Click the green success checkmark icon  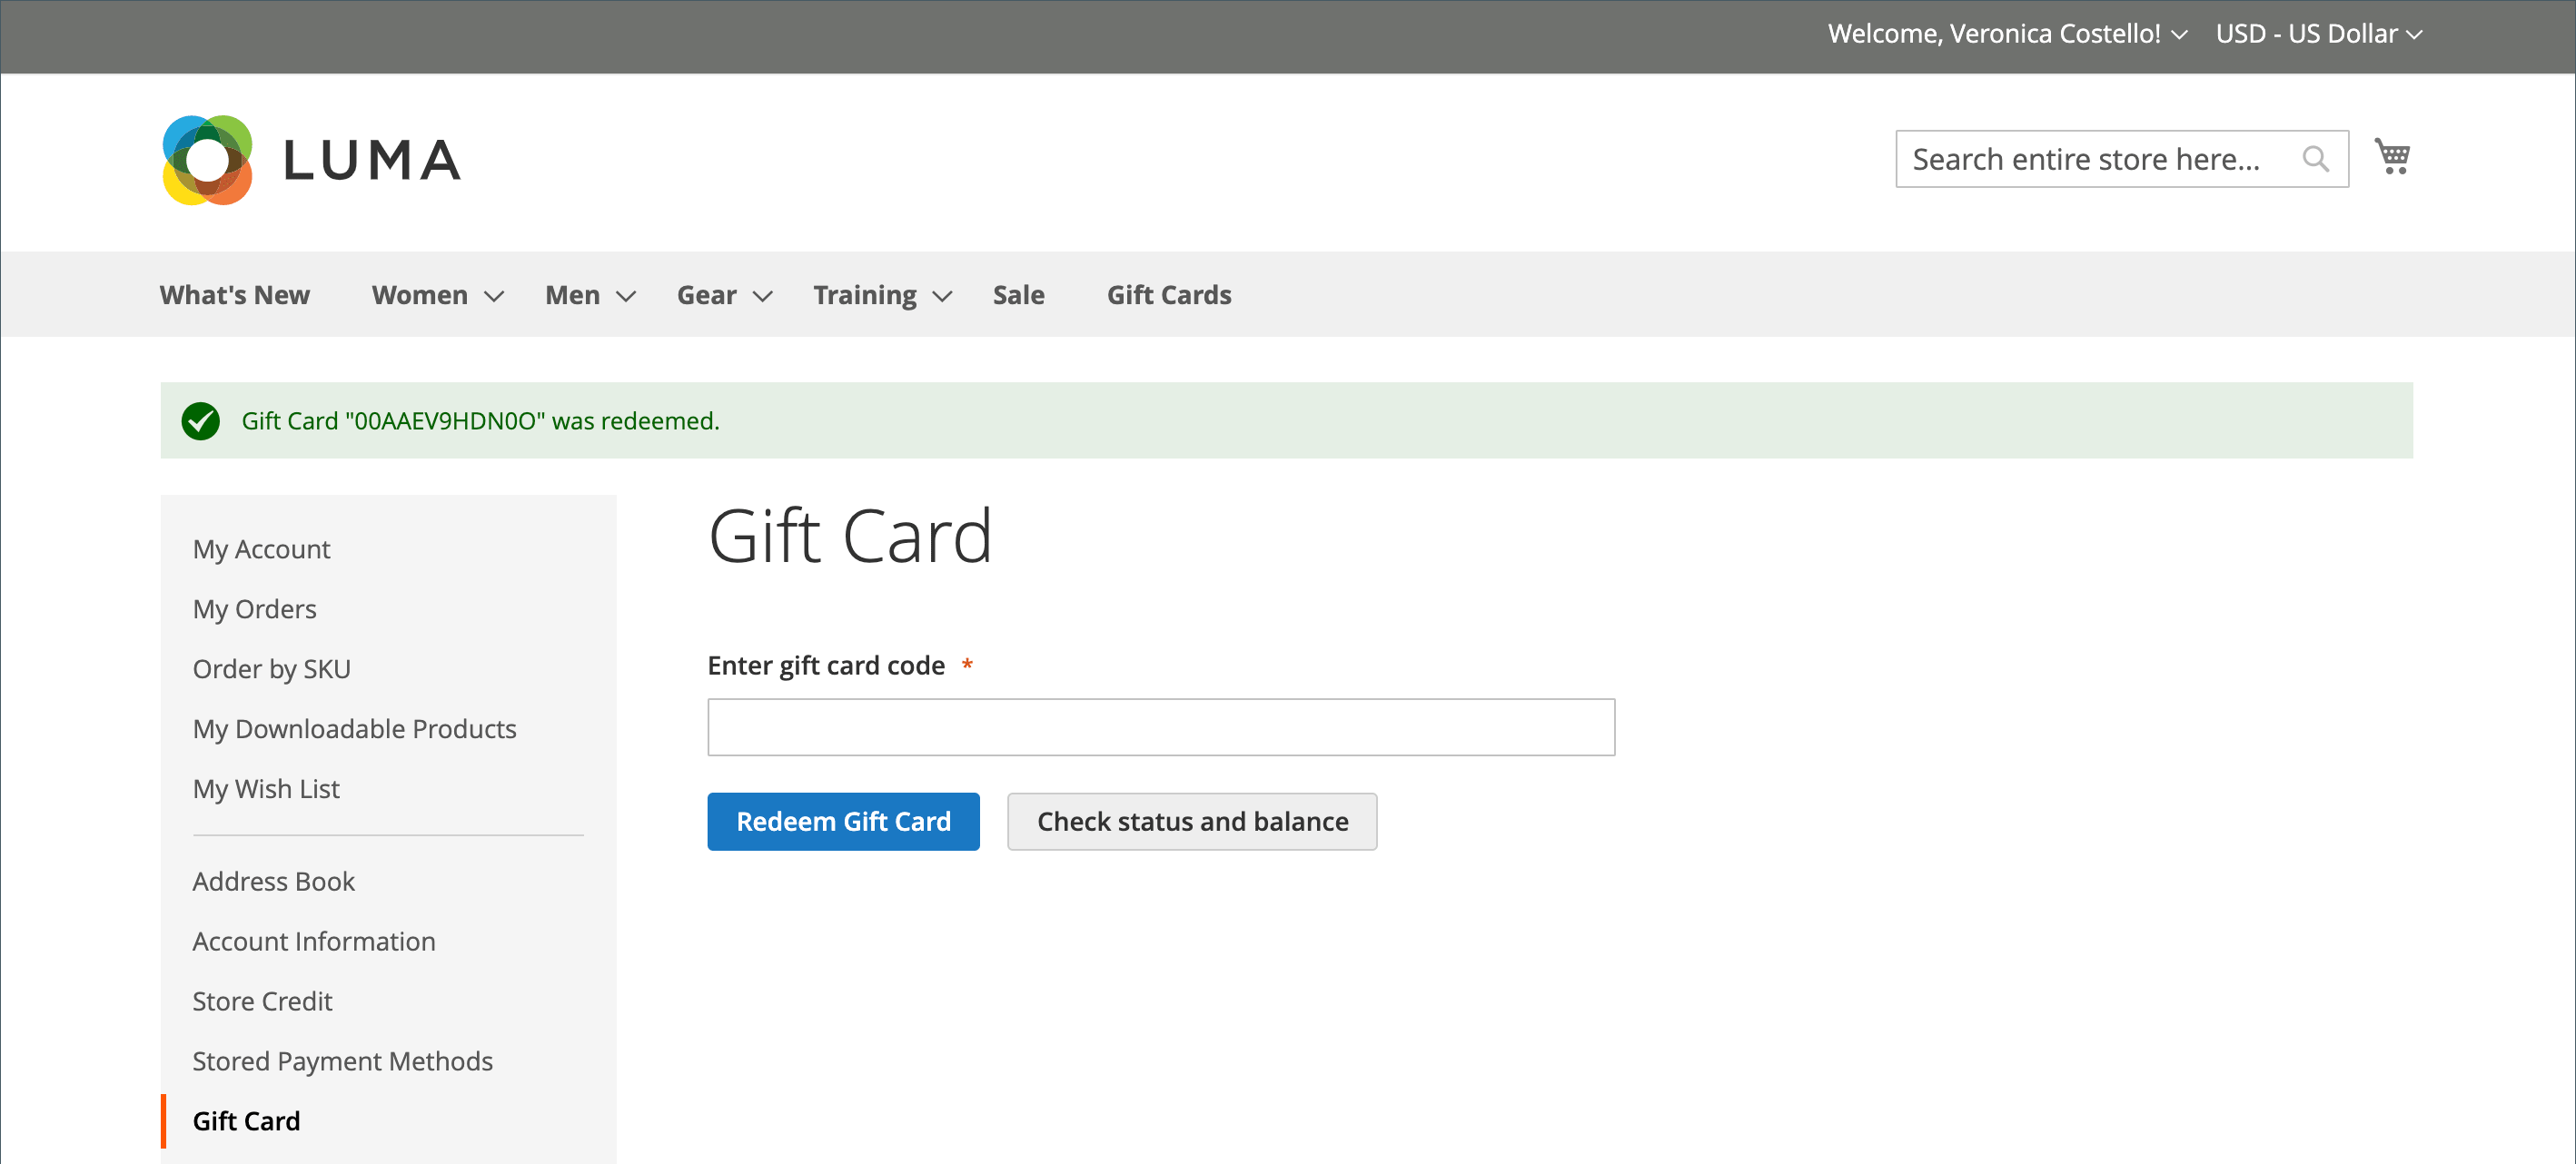pyautogui.click(x=200, y=421)
